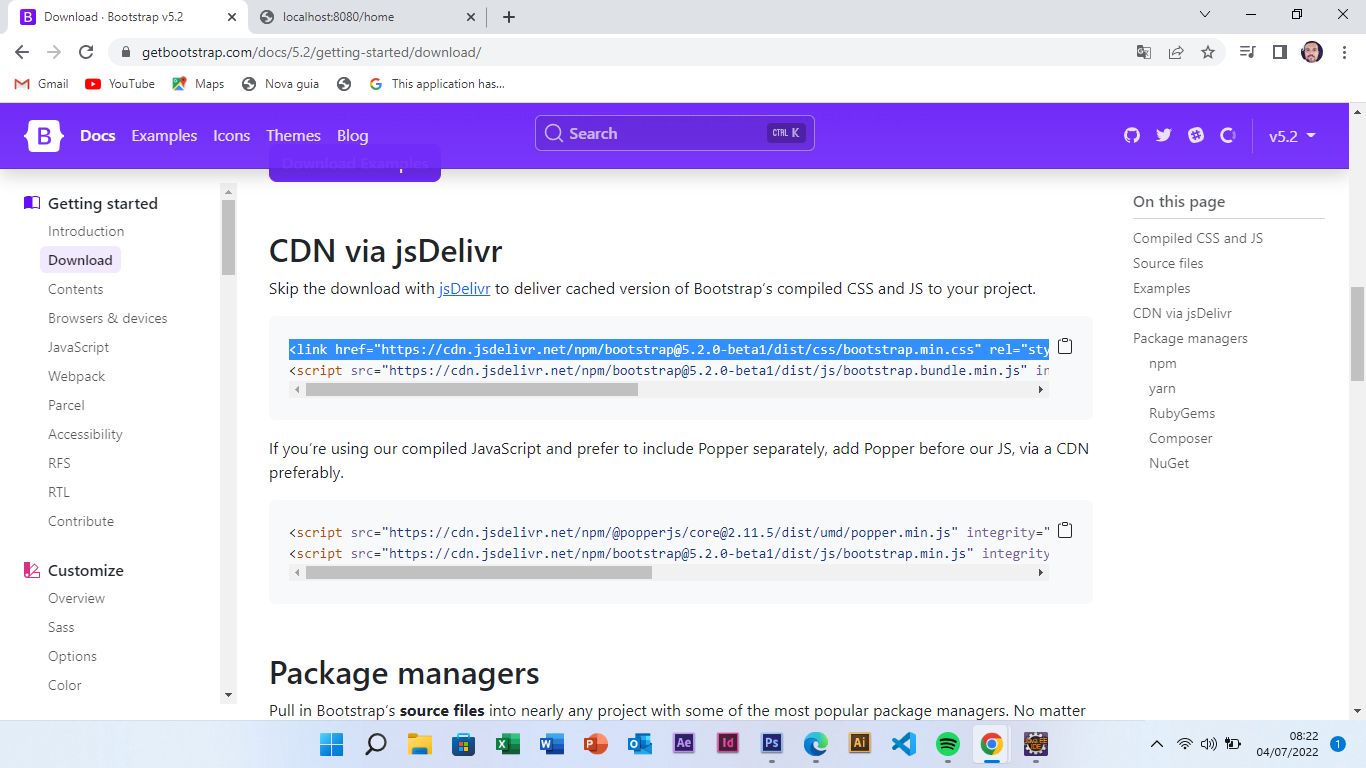Open the Bootstrap Twitter icon link
The height and width of the screenshot is (768, 1366).
coord(1163,135)
